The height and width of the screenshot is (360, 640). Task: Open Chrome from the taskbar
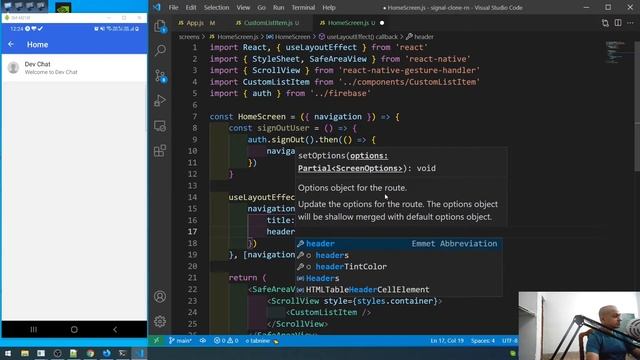click(90, 353)
